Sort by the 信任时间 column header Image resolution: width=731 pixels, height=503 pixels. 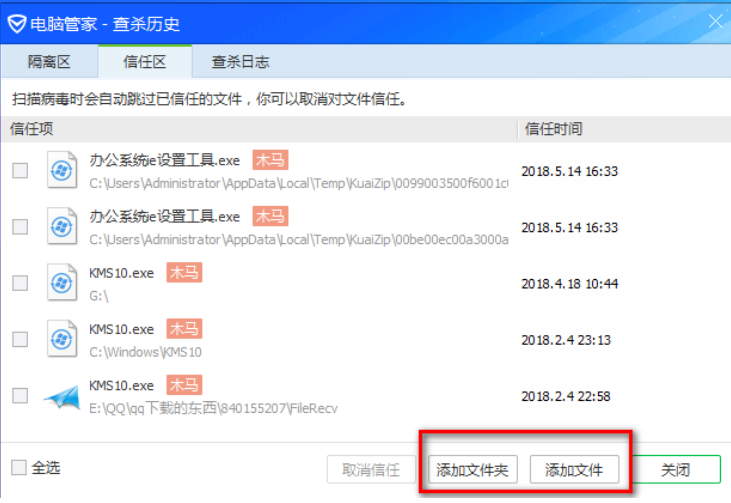(x=554, y=129)
